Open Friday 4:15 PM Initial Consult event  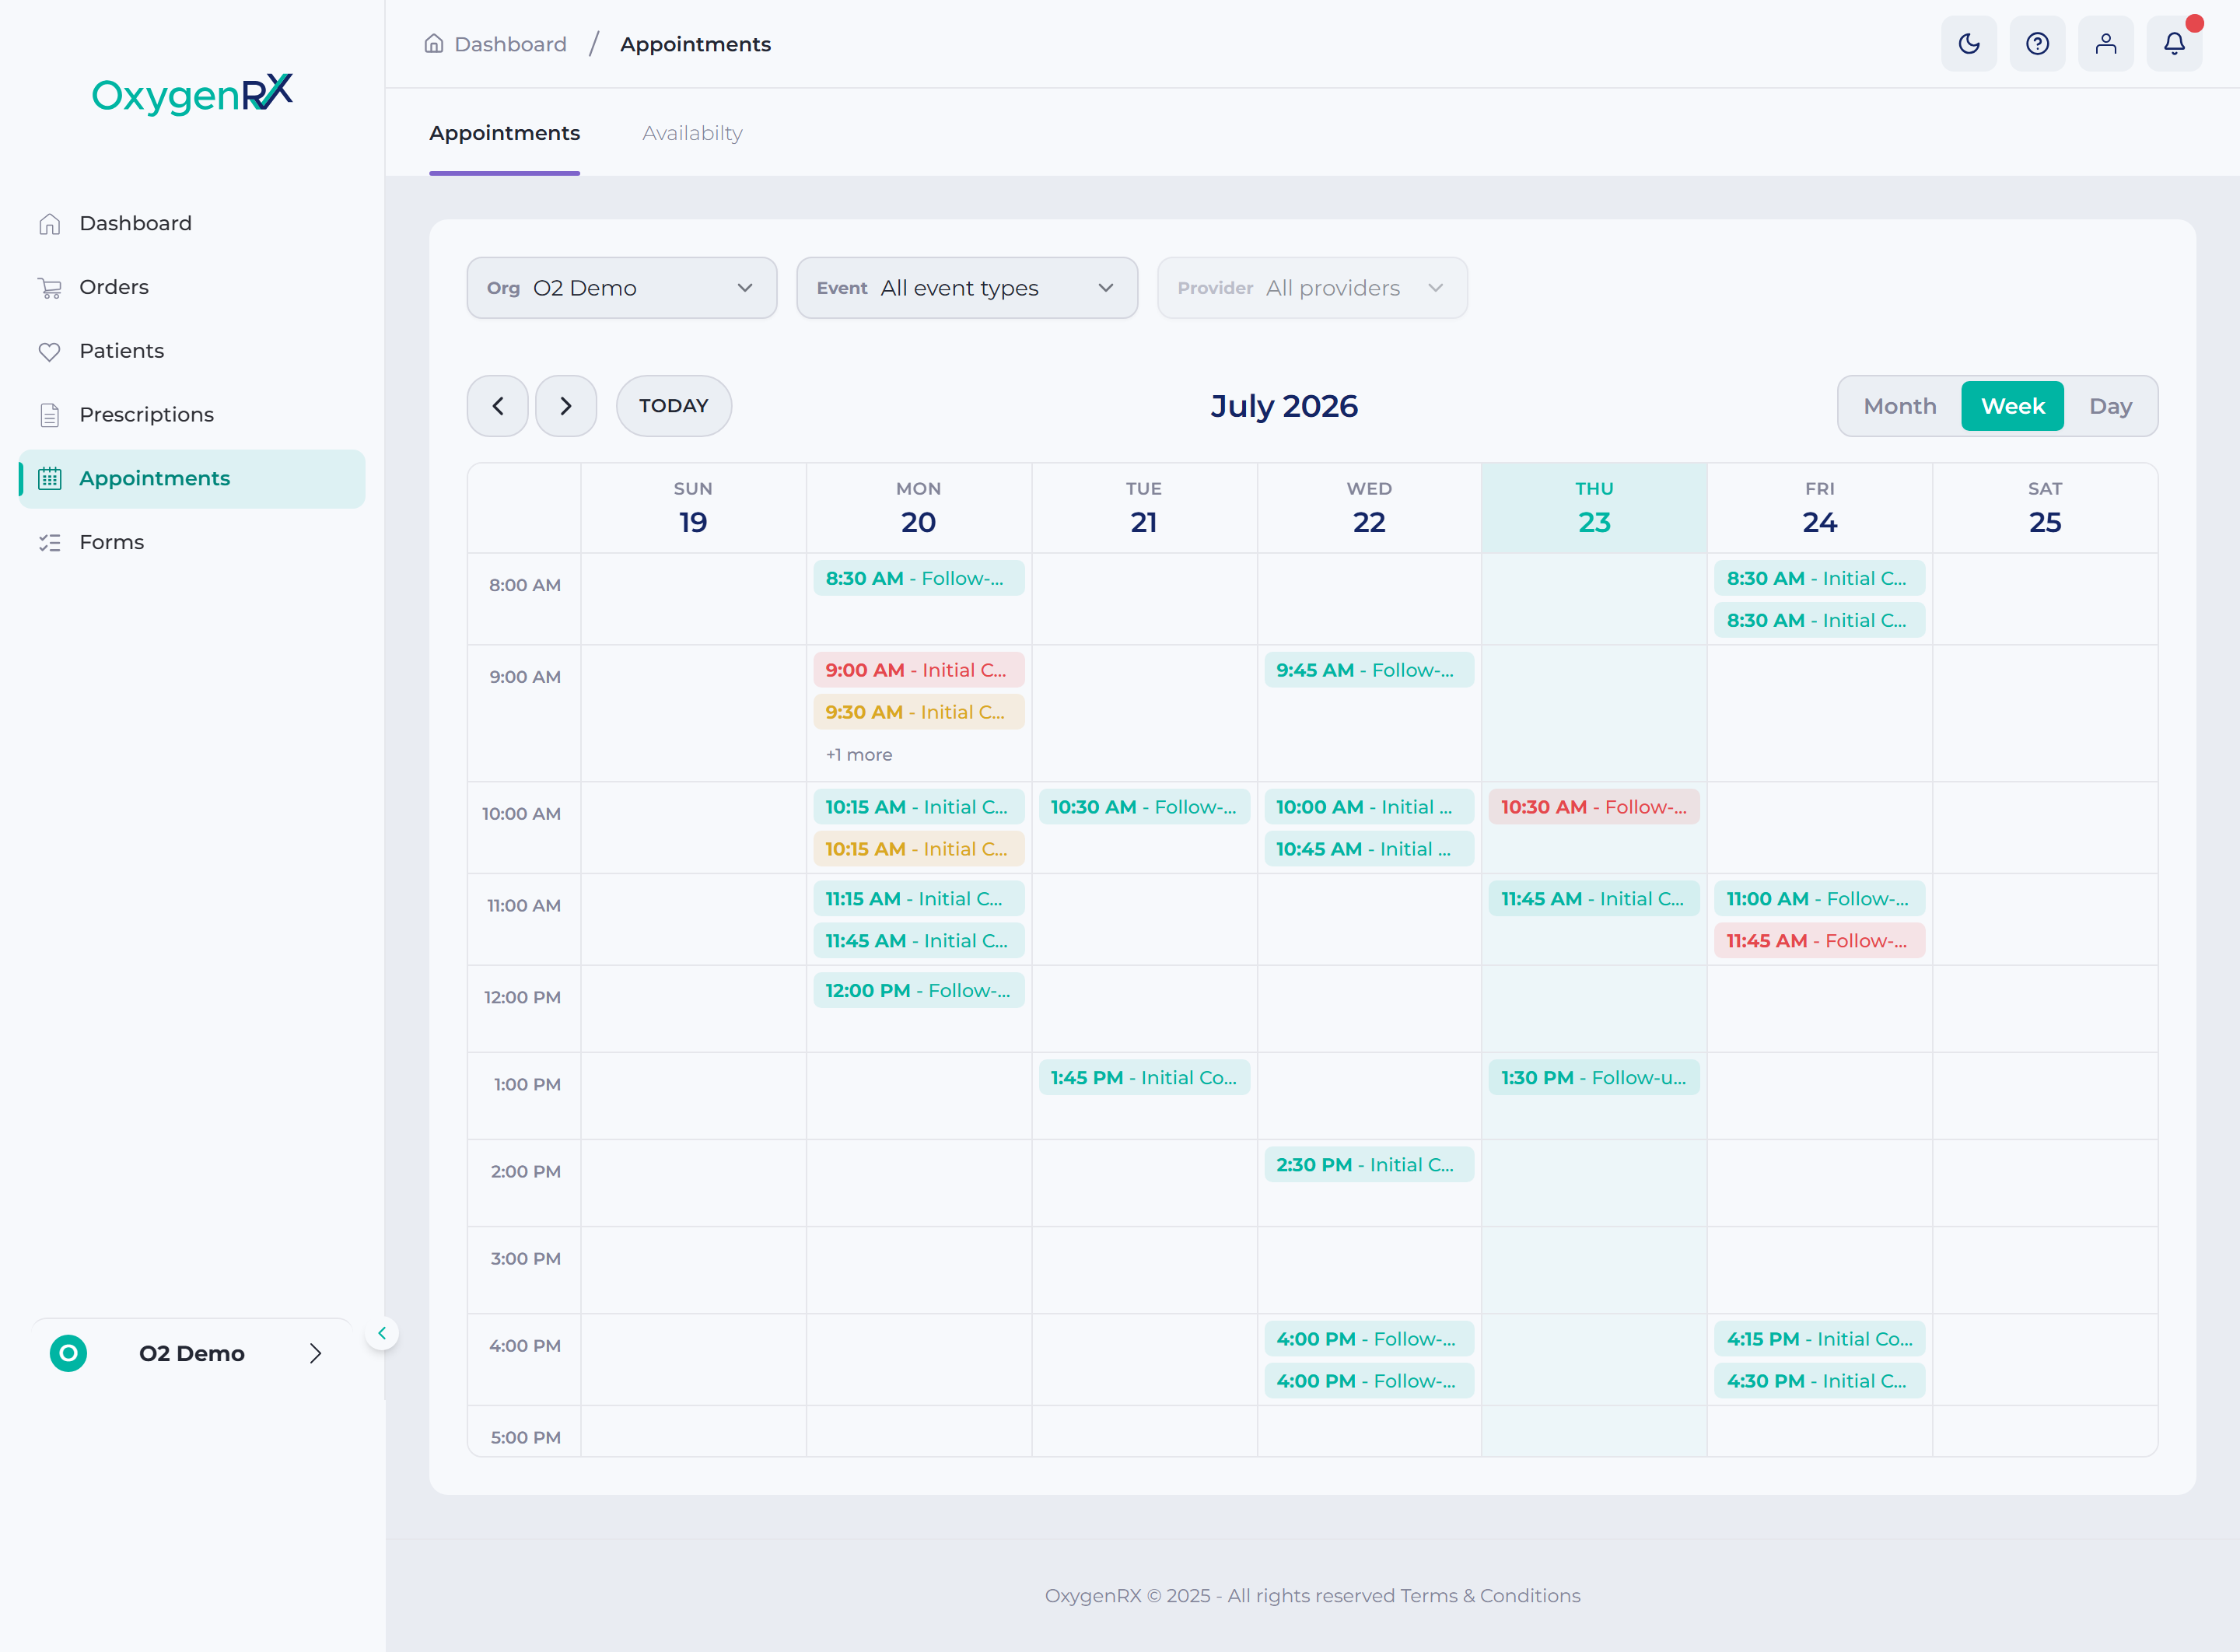[1820, 1339]
